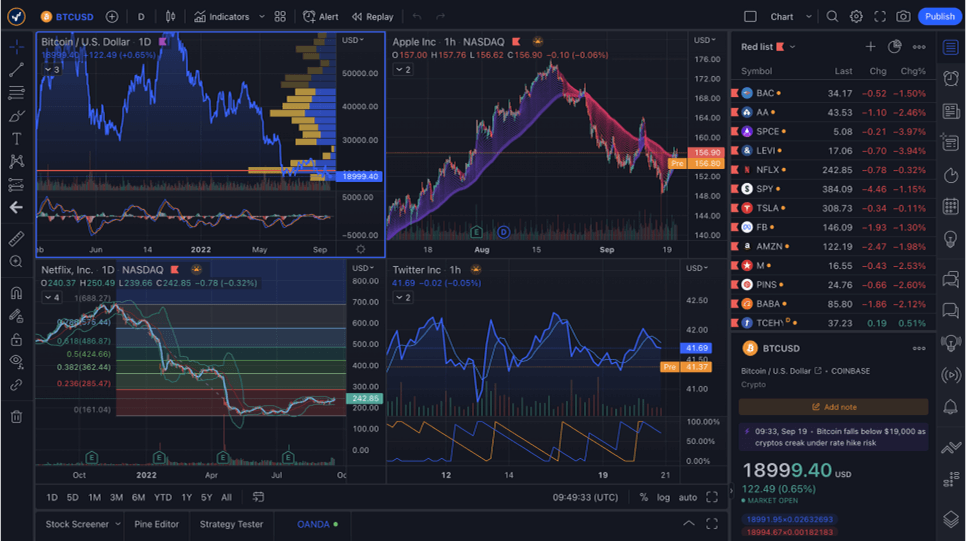Screen dimensions: 966x541
Task: Open the prediction and measurement tools
Action: click(x=17, y=184)
